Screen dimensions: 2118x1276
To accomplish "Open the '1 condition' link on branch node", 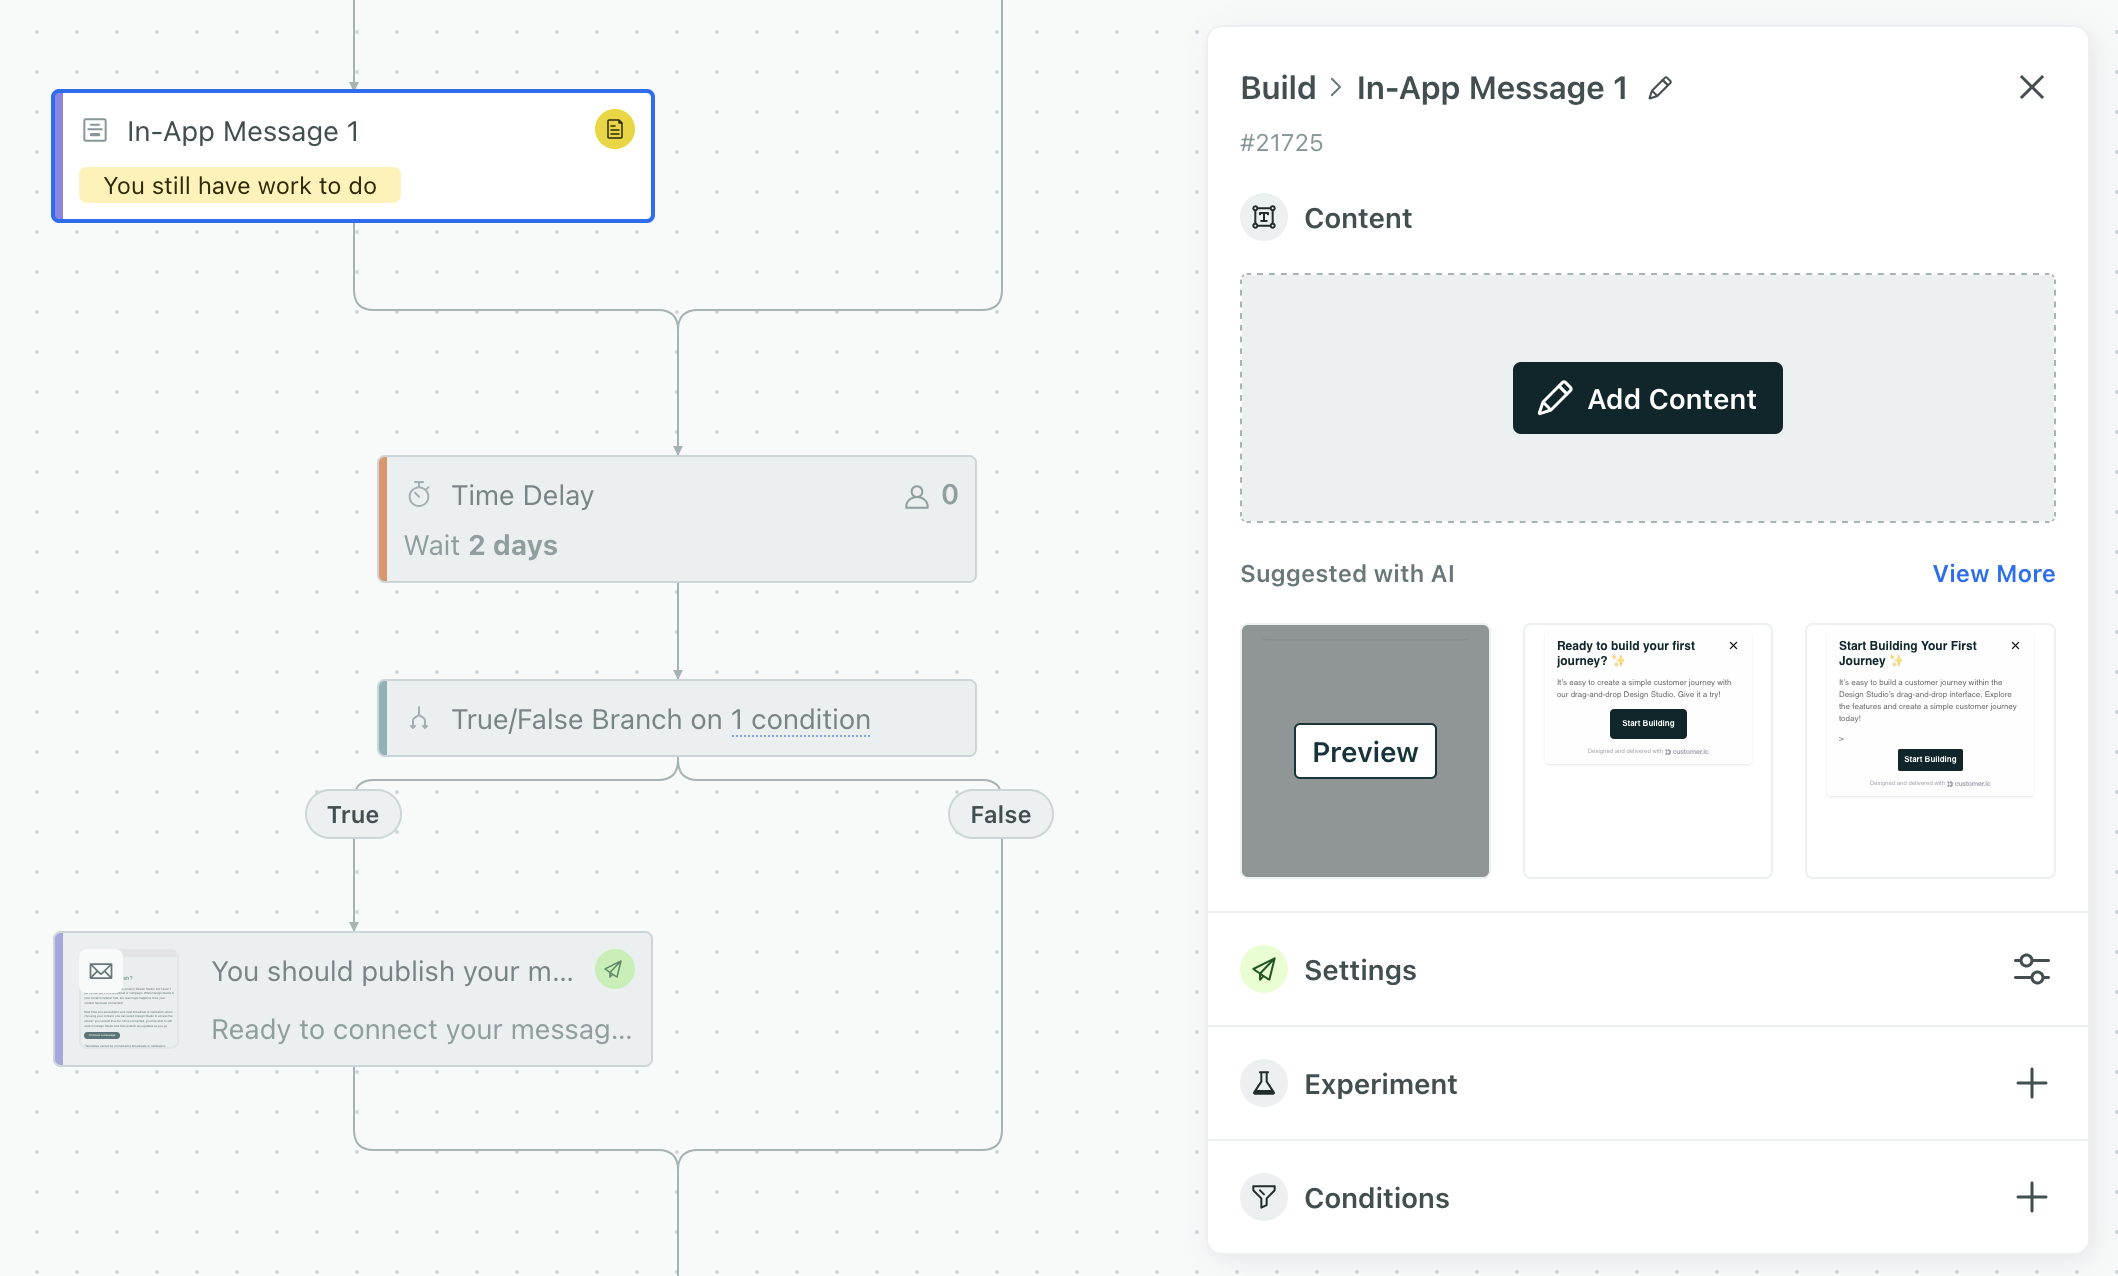I will pyautogui.click(x=800, y=719).
